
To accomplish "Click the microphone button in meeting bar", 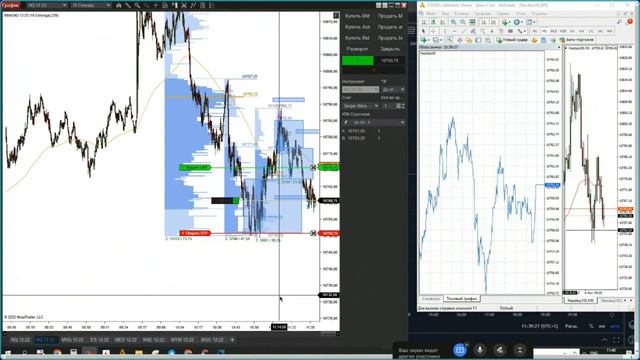I will 480,350.
